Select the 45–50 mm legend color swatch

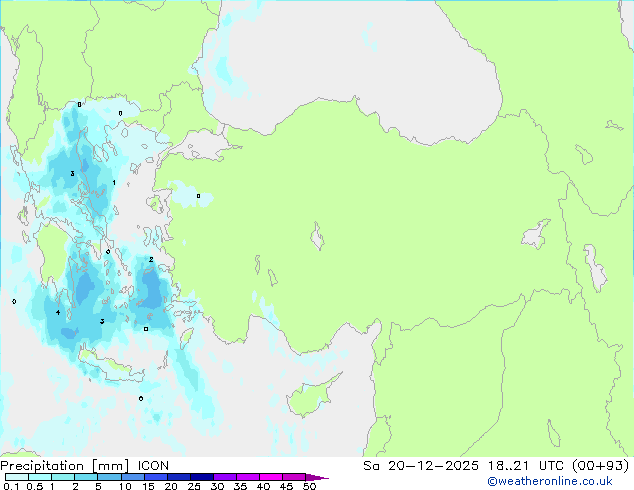pyautogui.click(x=294, y=477)
